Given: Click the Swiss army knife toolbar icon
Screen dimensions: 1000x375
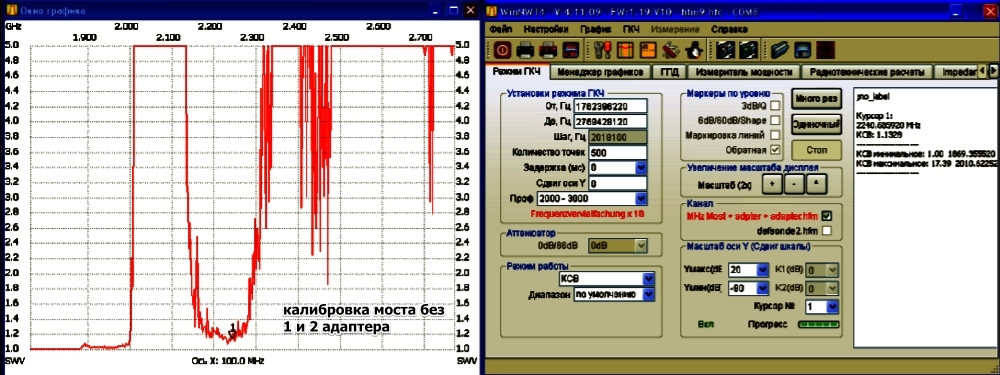Looking at the screenshot, I should [x=671, y=50].
